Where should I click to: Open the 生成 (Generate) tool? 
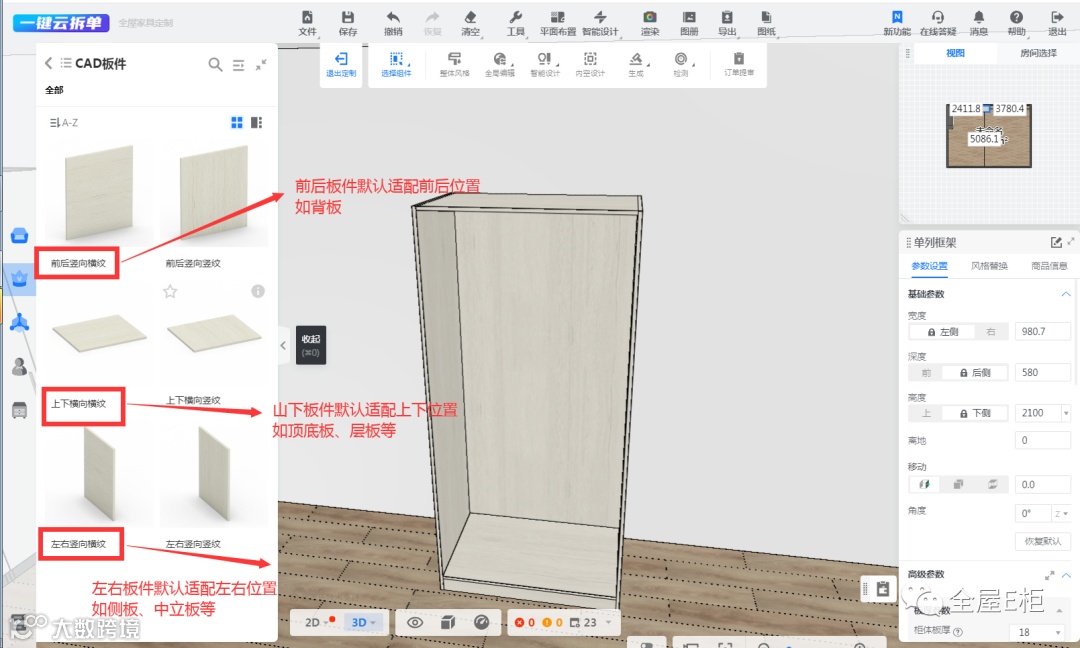coord(636,64)
